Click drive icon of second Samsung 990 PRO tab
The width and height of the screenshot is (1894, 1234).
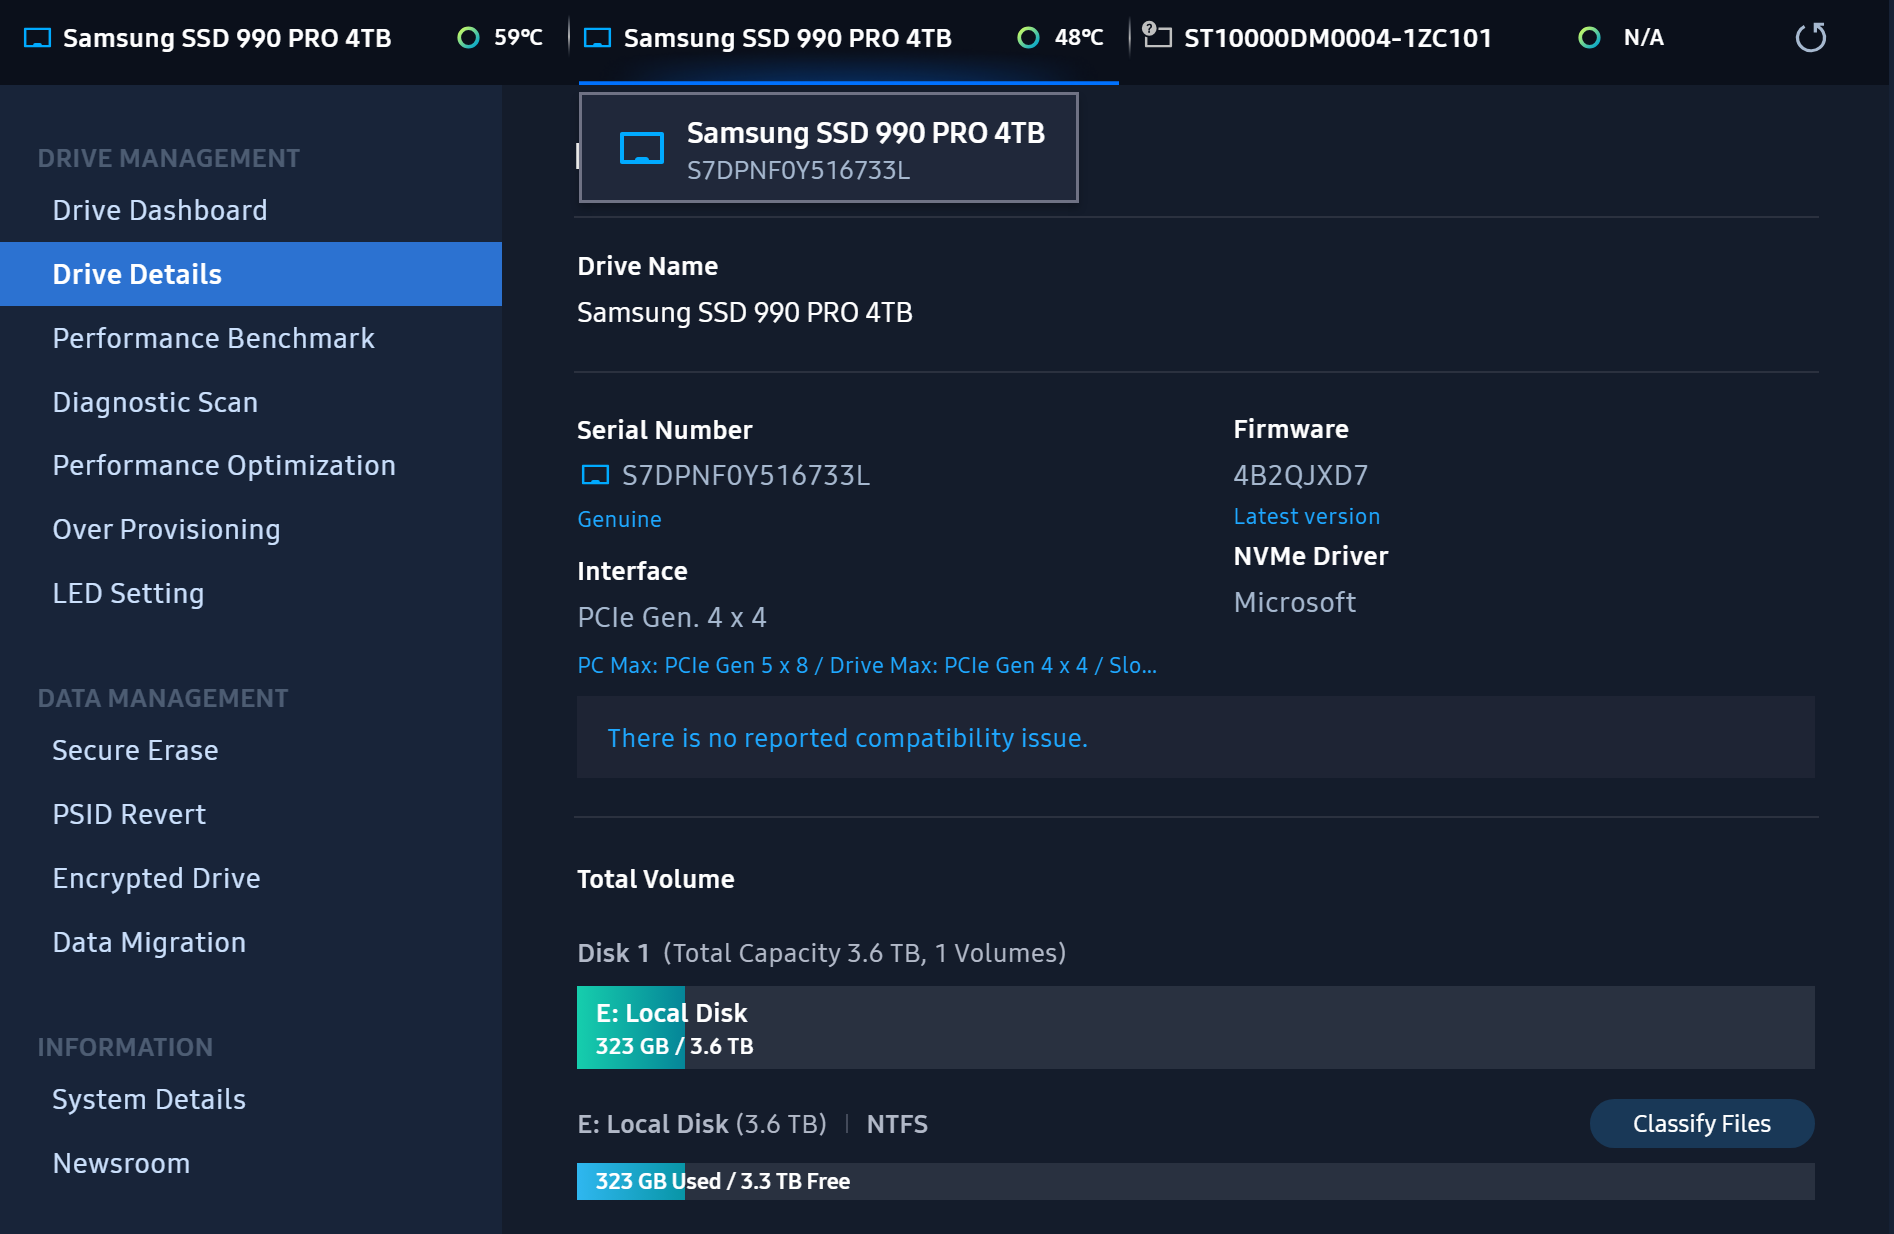point(597,38)
